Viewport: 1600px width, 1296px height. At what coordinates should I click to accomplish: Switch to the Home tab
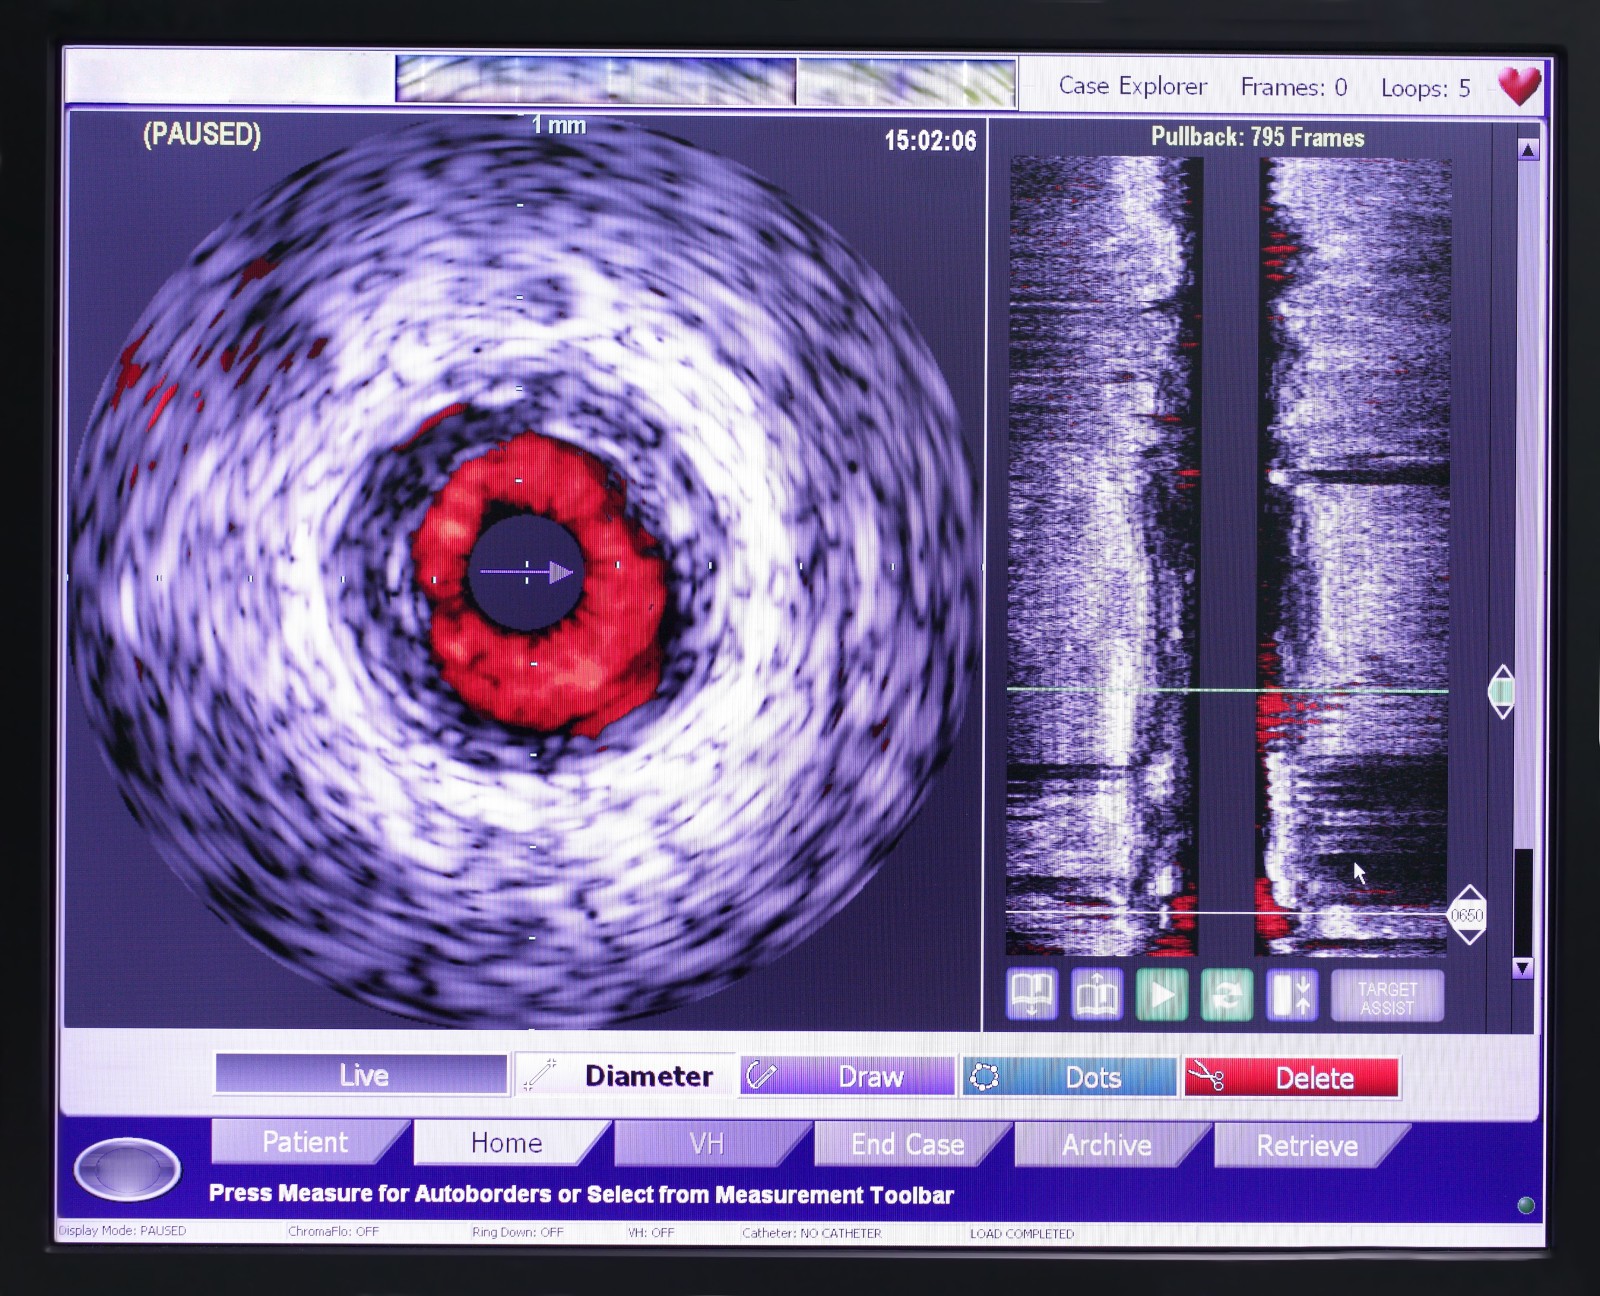[x=506, y=1142]
